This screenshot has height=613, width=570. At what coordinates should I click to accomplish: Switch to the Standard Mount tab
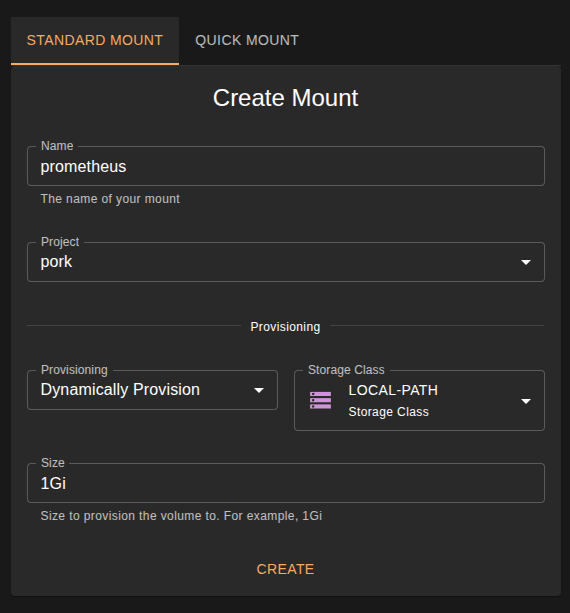click(x=95, y=40)
